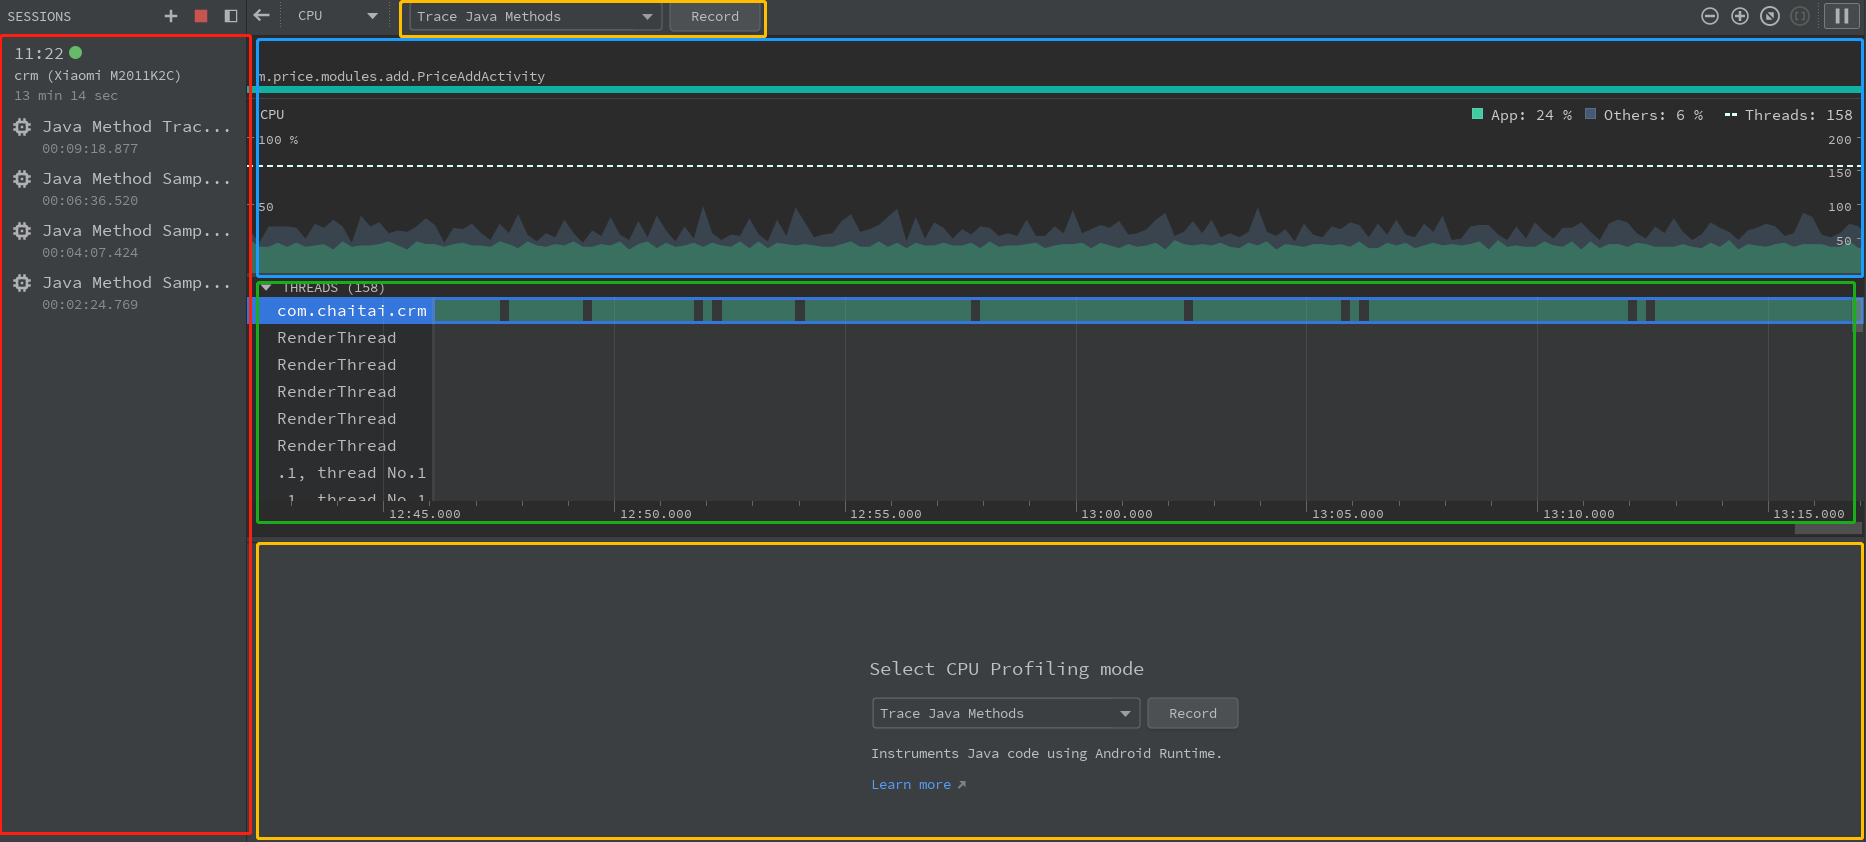1866x842 pixels.
Task: Zoom out the timeline (minus icon)
Action: coord(1710,16)
